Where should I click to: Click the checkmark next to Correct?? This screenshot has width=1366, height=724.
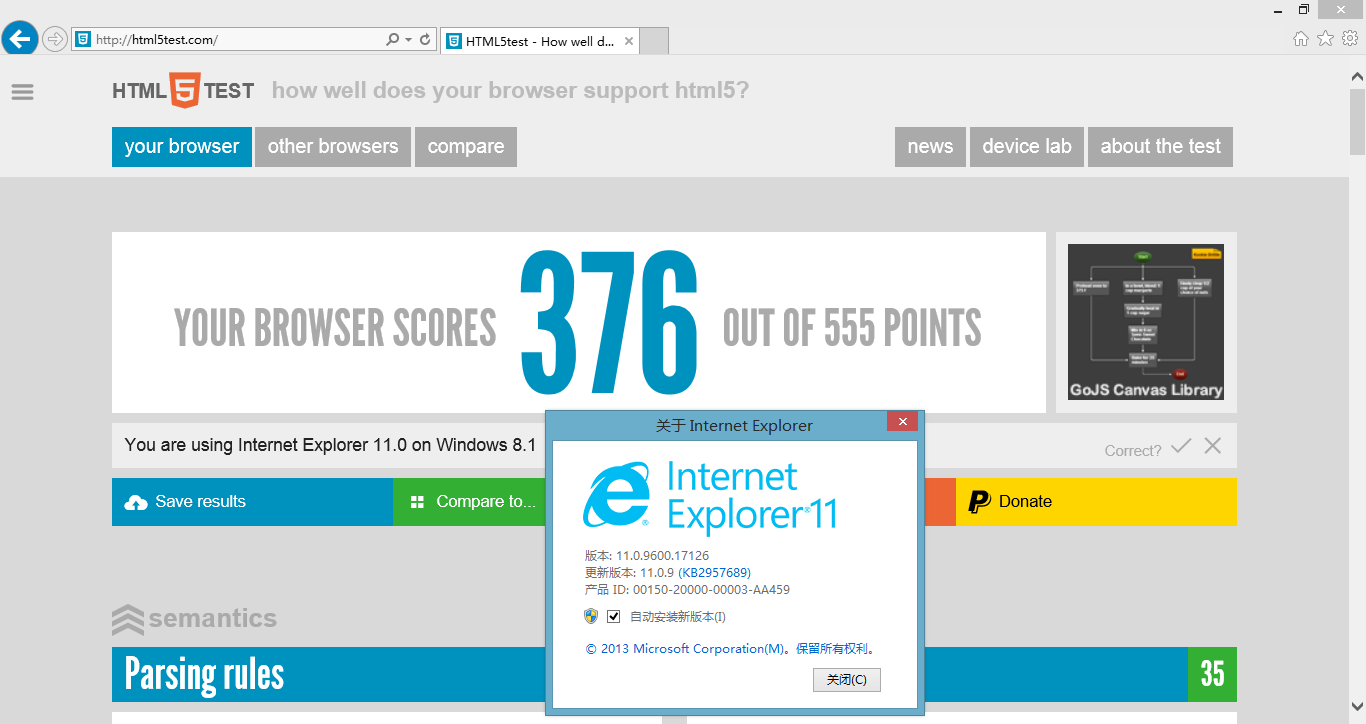[x=1181, y=446]
